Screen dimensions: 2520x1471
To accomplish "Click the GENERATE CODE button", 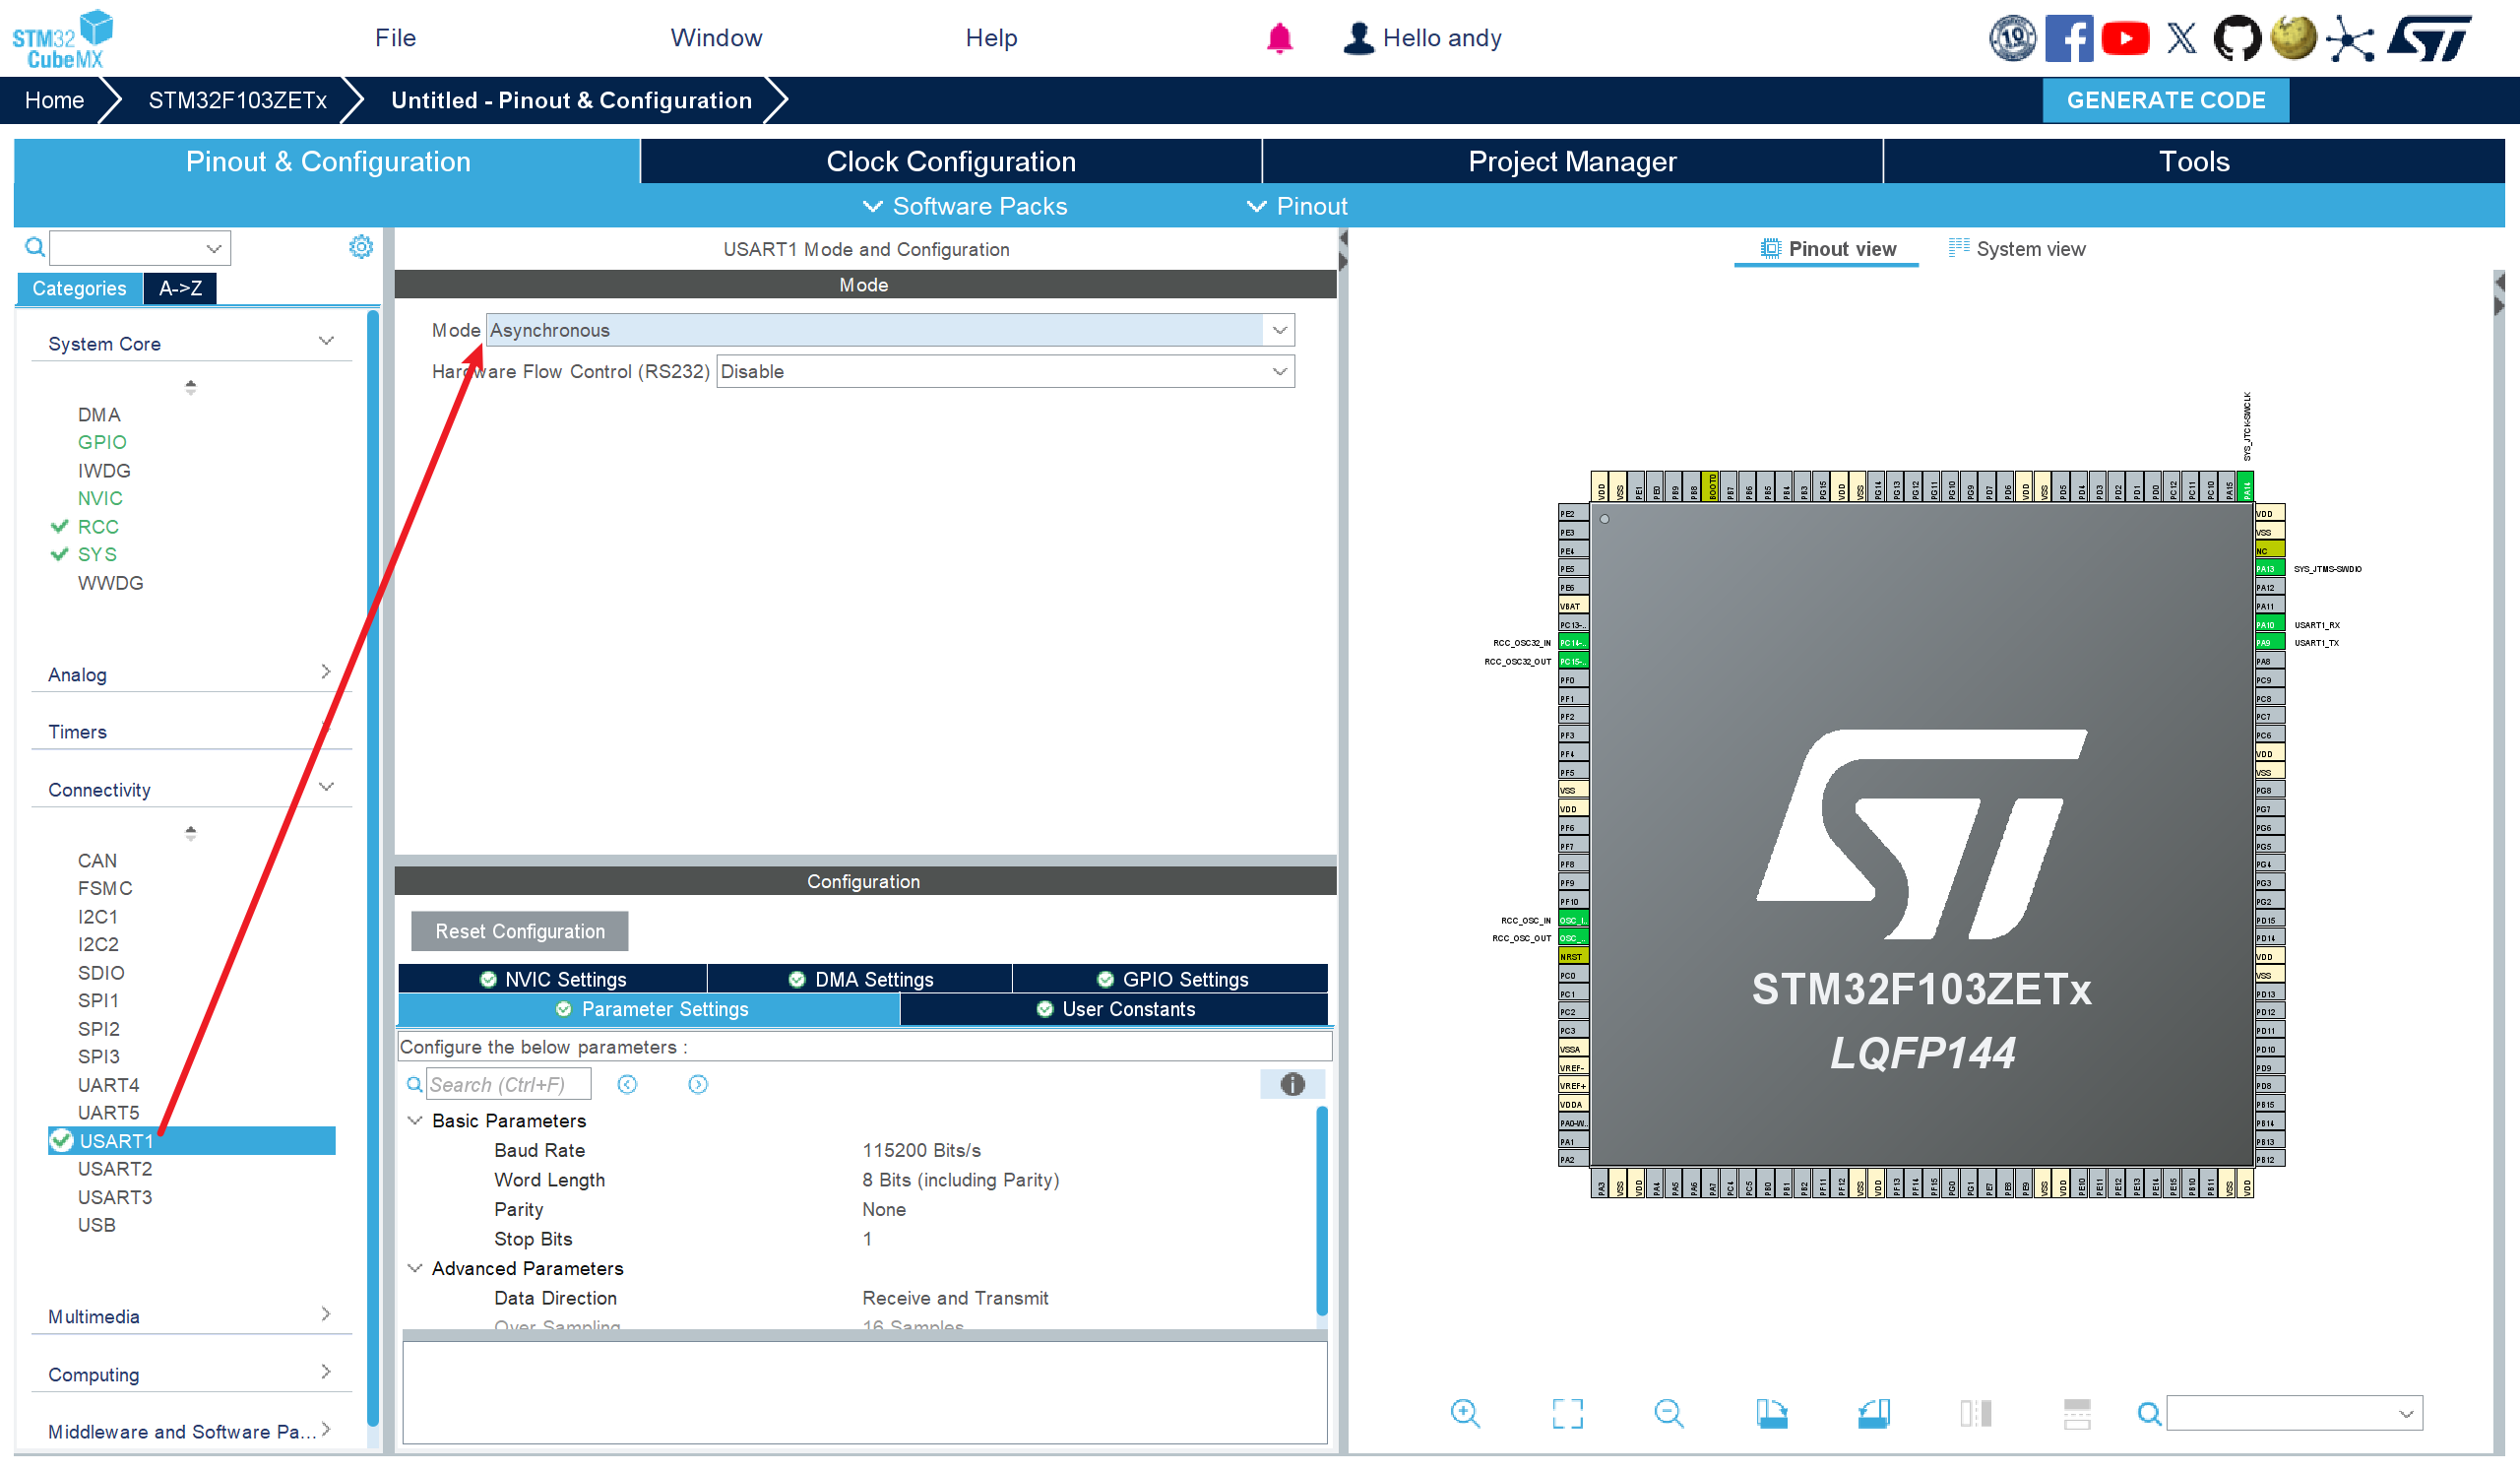I will tap(2165, 100).
